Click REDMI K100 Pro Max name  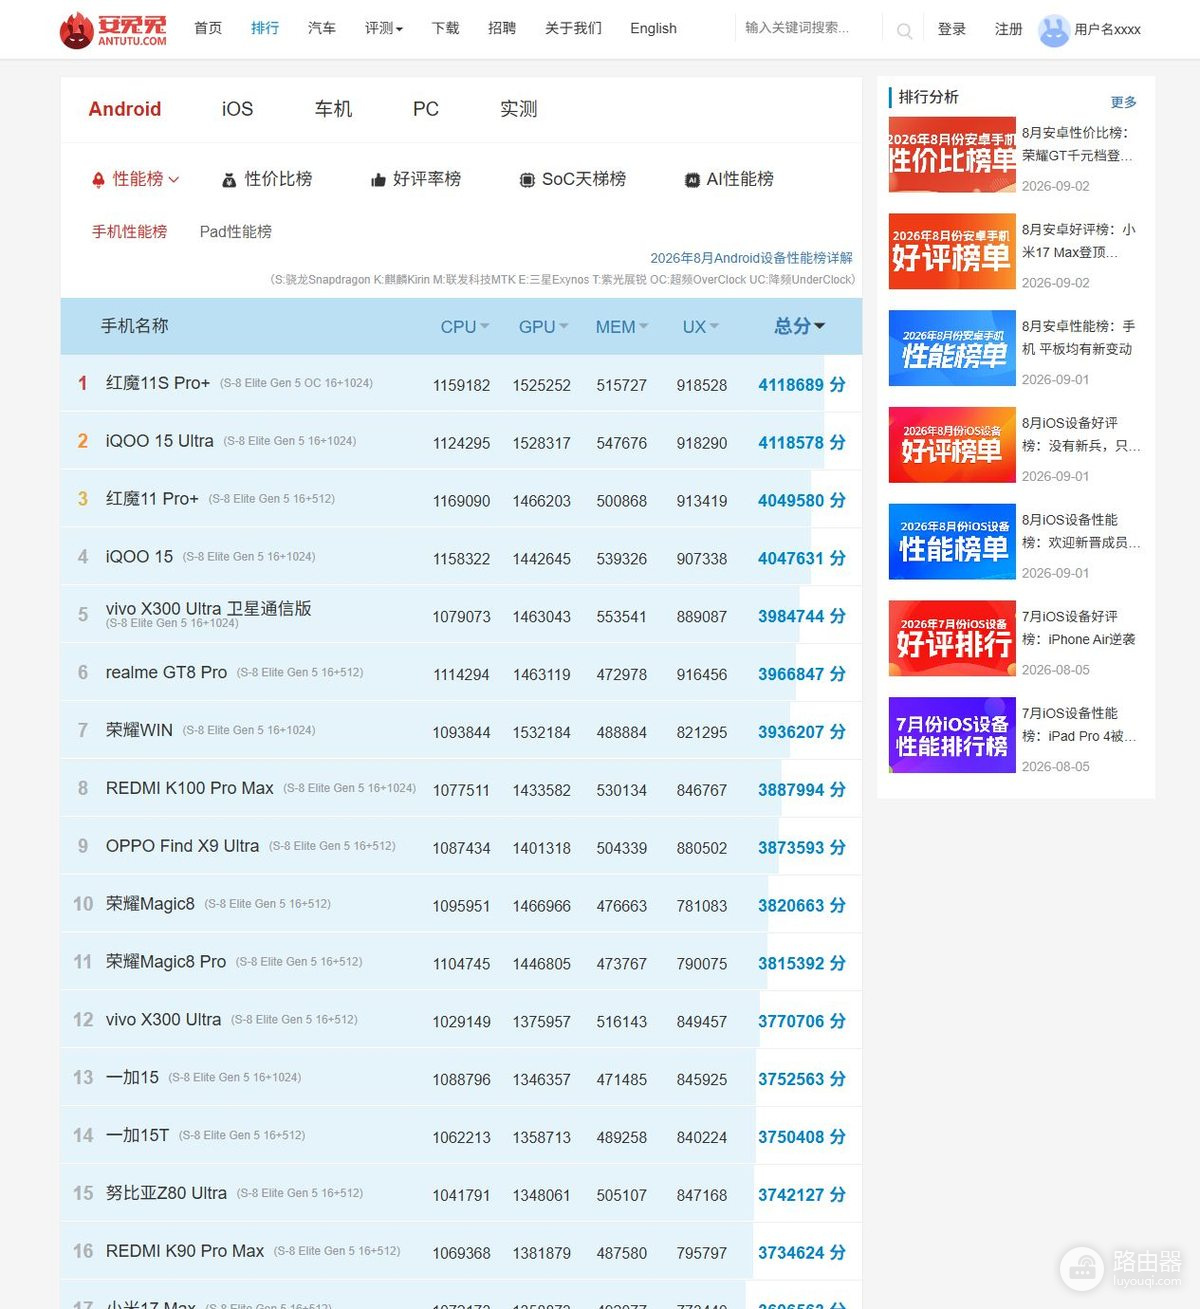coord(190,789)
